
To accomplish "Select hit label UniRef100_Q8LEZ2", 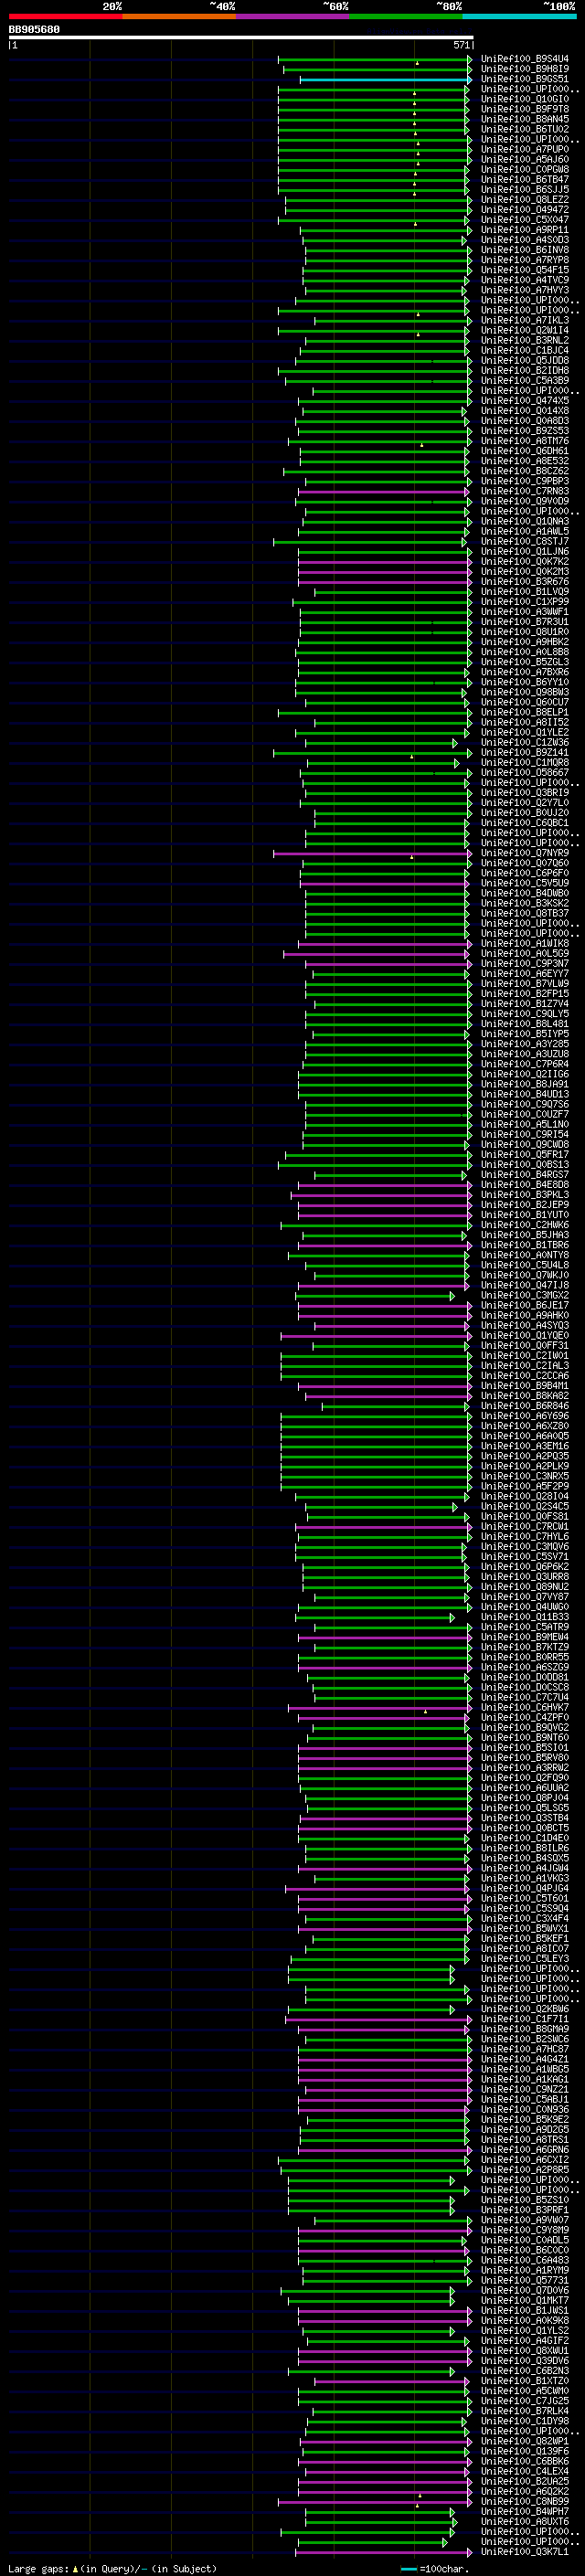I will tap(524, 199).
